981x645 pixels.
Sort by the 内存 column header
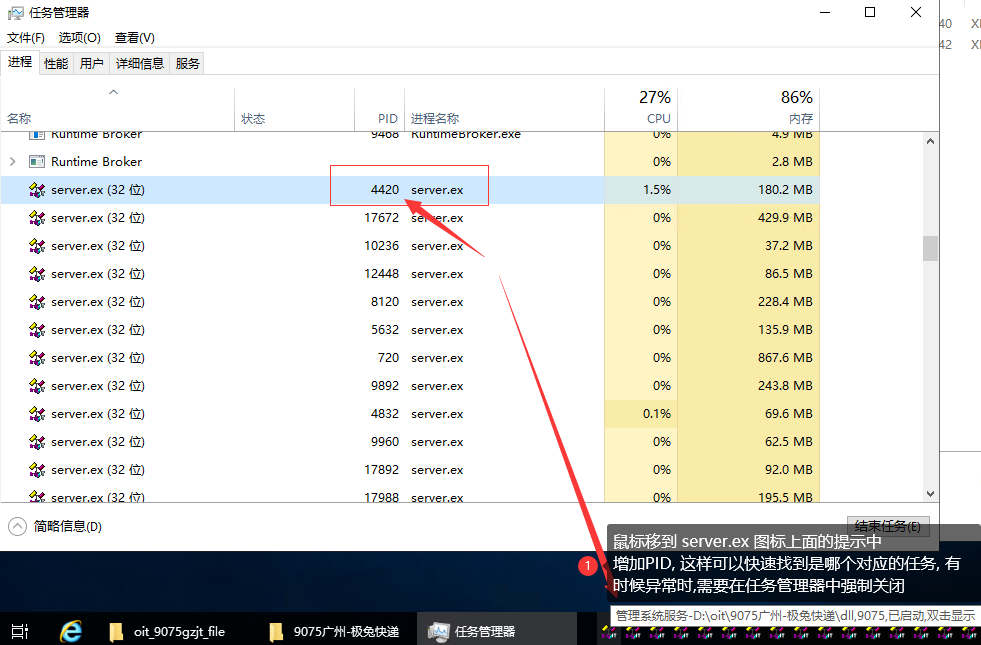pyautogui.click(x=800, y=118)
